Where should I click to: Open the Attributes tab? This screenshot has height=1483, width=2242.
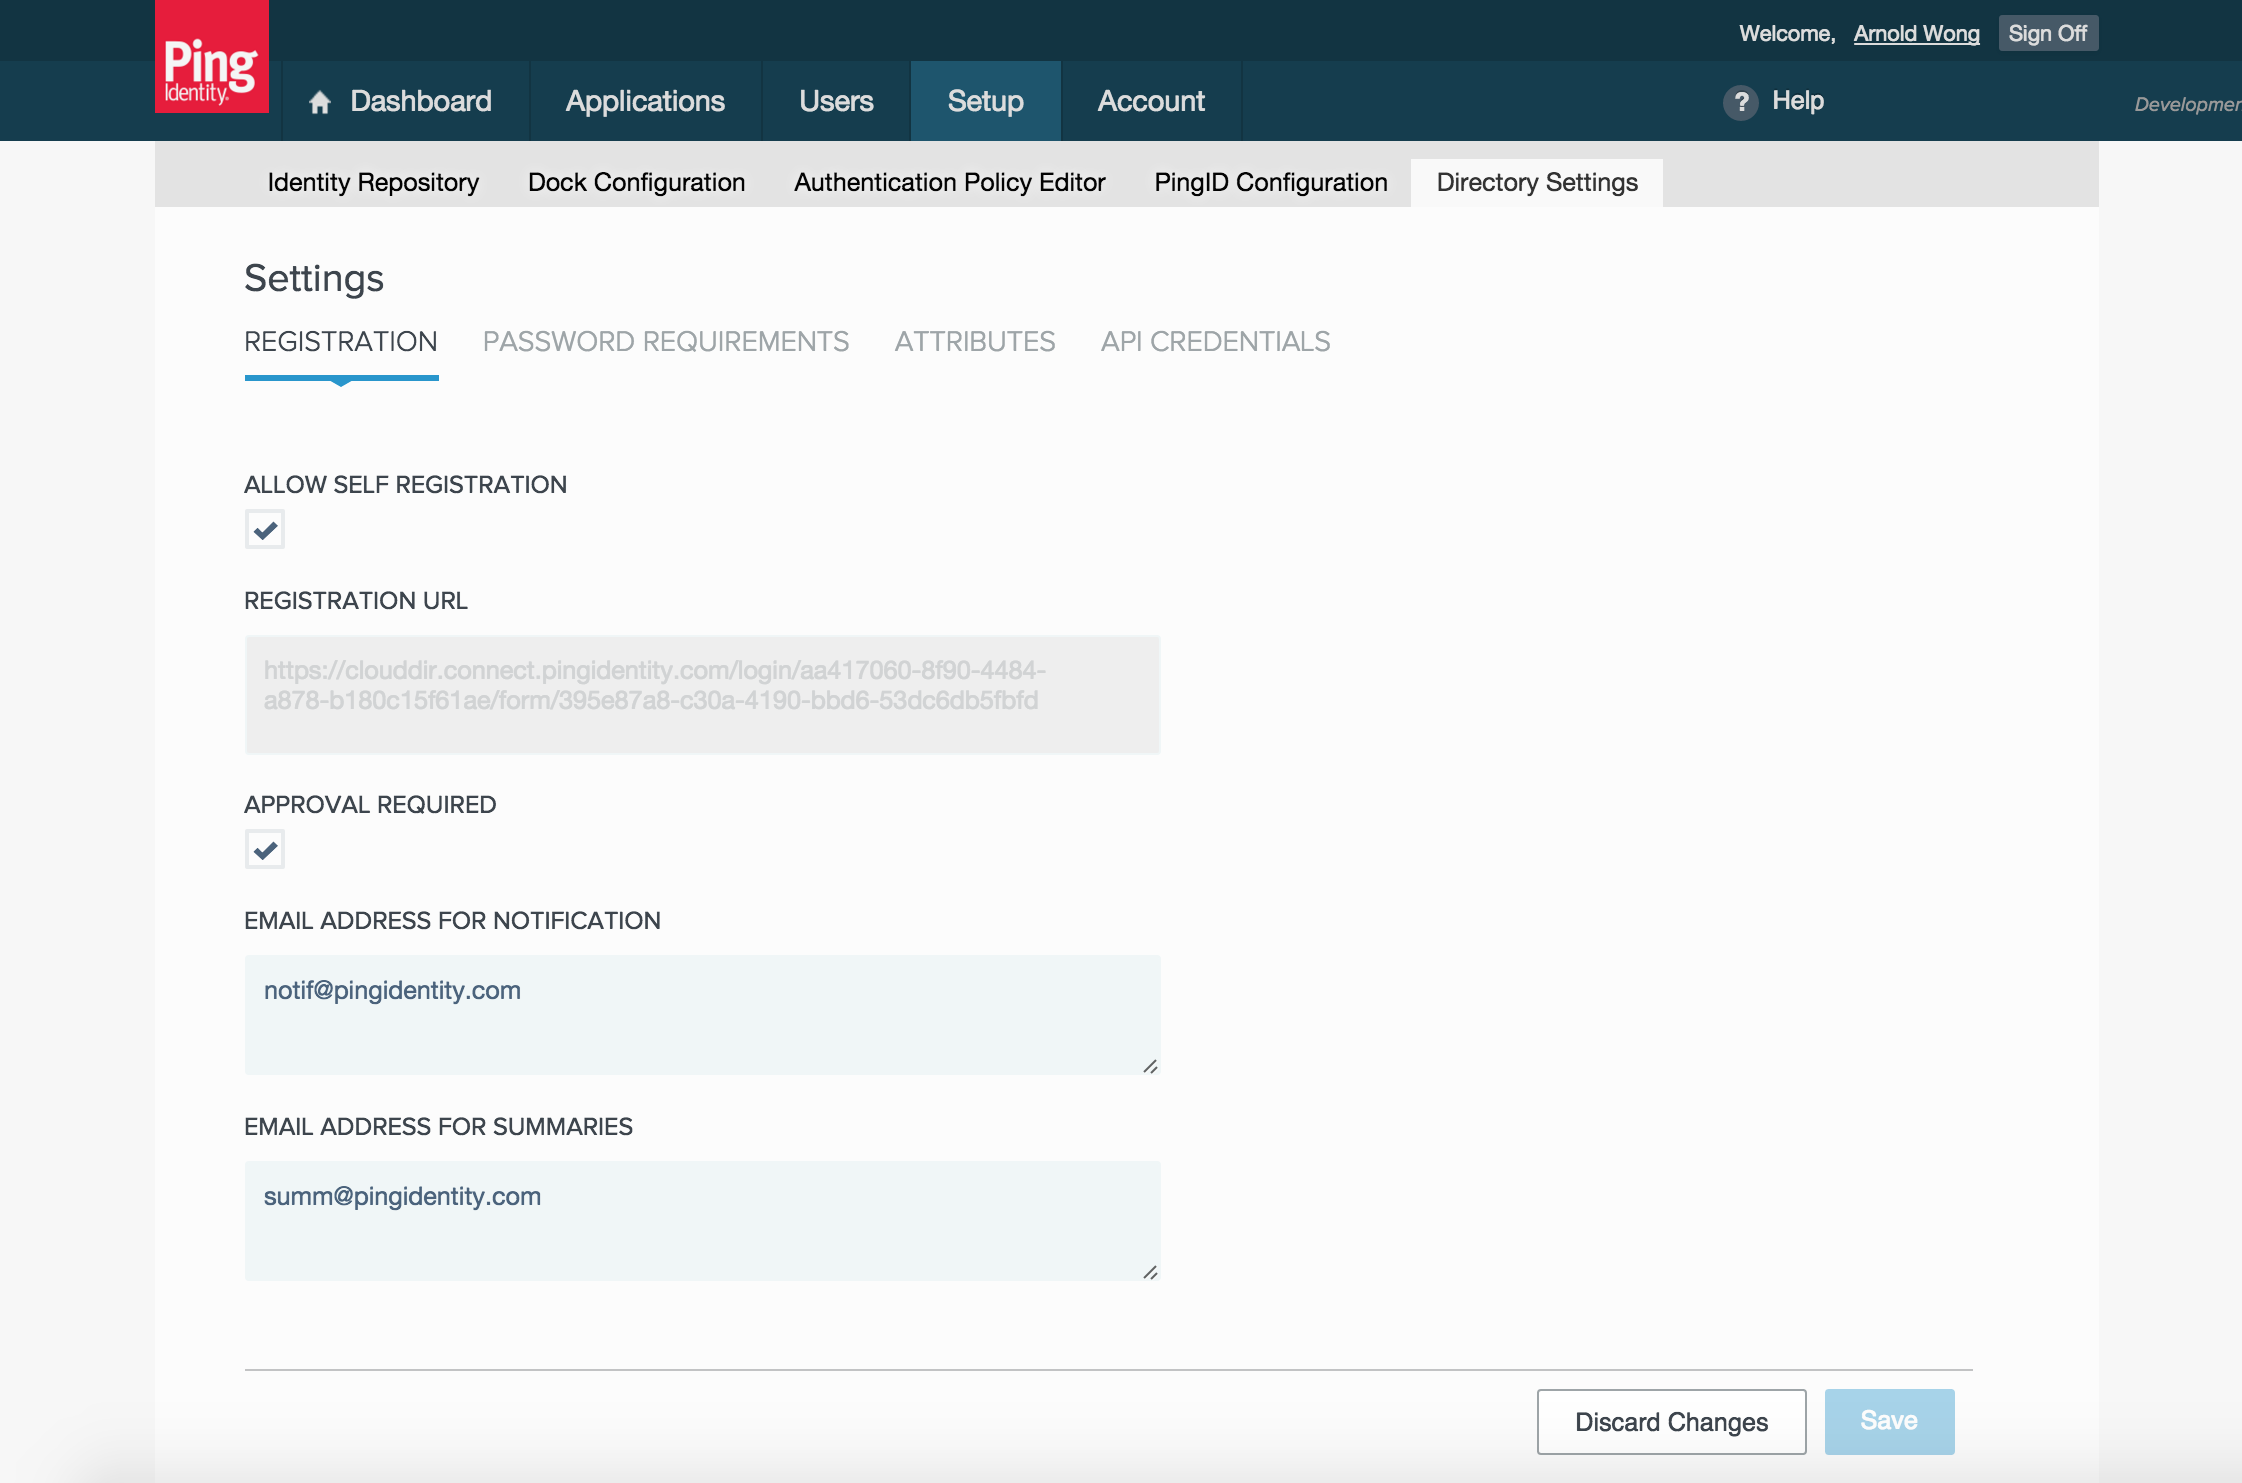click(x=974, y=342)
